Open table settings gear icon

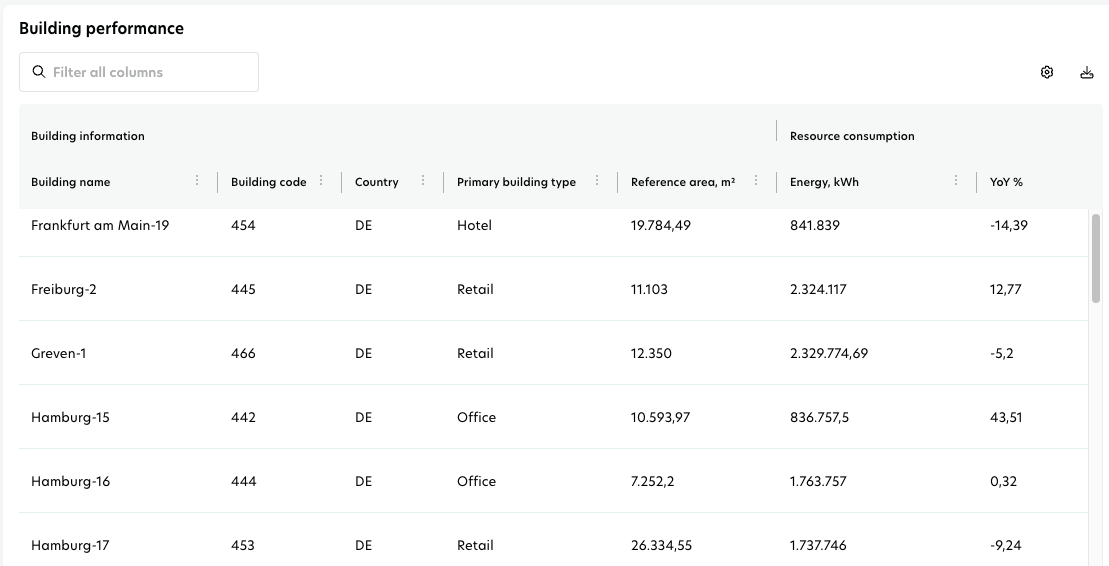[1047, 72]
